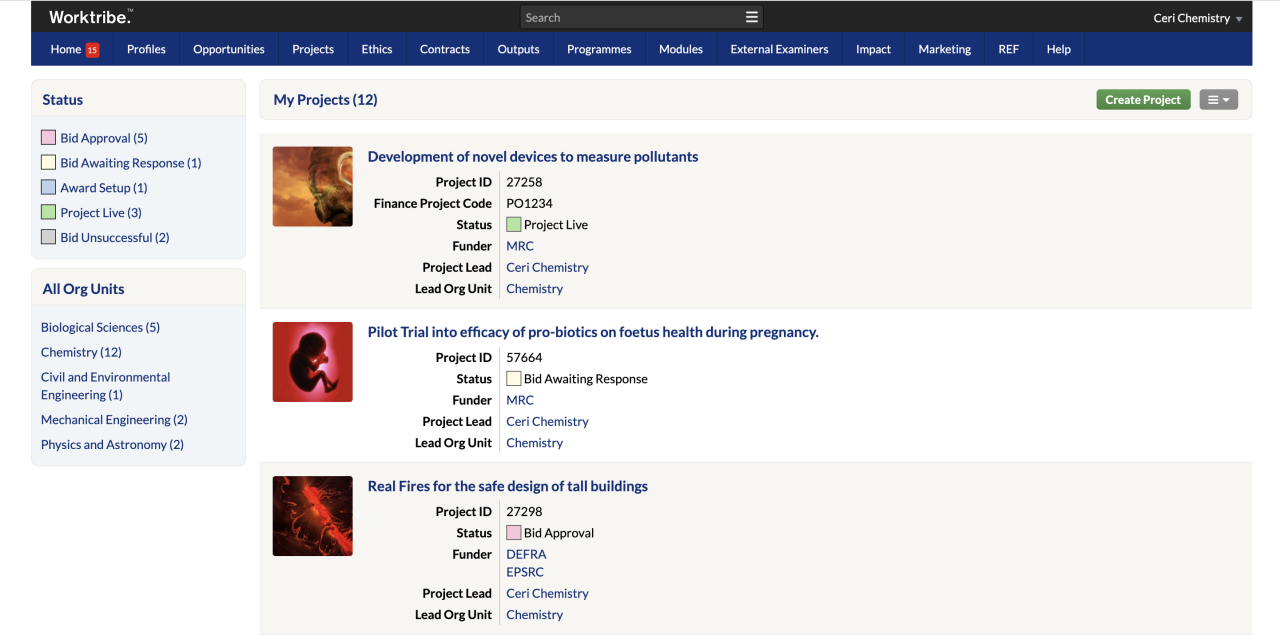Open the Opportunities menu tab

pos(229,49)
